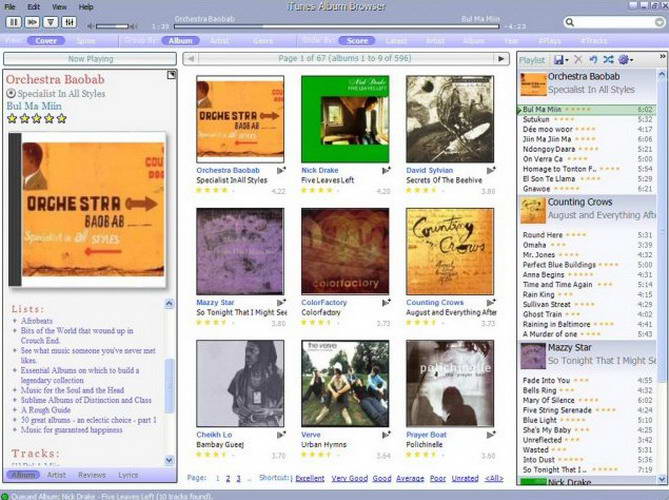Viewport: 669px width, 500px height.
Task: Set rating on five-star Bul Ma Miin stars
Action: pos(37,119)
